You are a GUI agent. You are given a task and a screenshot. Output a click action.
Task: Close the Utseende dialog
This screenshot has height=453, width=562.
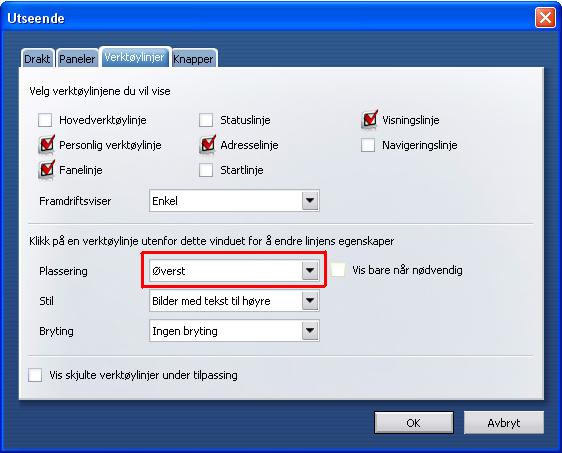tap(545, 17)
